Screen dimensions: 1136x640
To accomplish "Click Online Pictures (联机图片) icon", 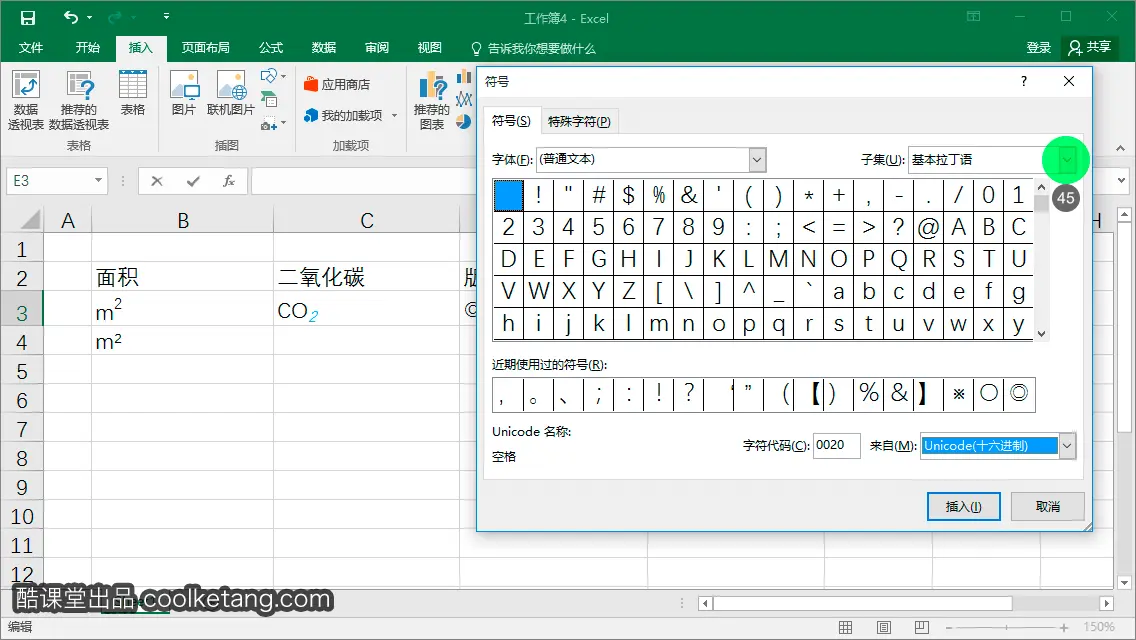I will pos(230,93).
